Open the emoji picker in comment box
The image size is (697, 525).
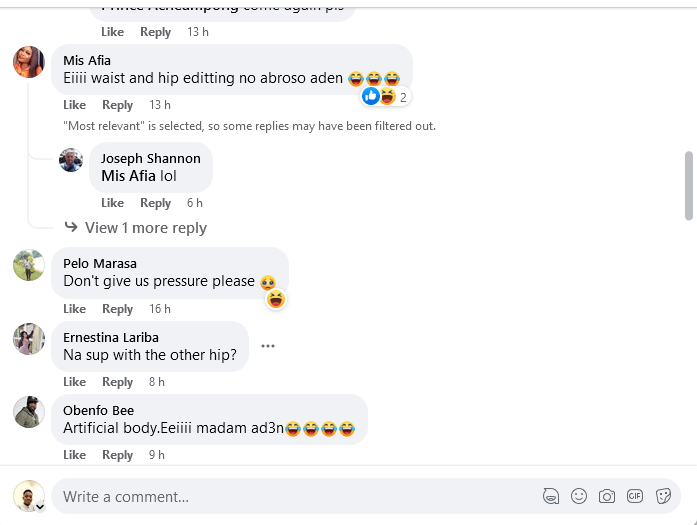click(578, 496)
